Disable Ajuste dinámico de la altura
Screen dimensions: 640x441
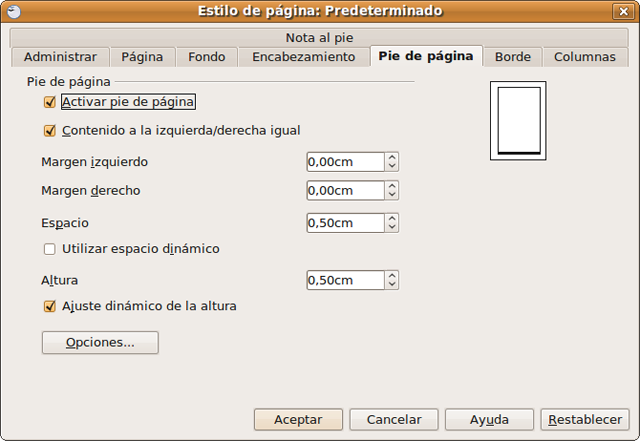(50, 307)
